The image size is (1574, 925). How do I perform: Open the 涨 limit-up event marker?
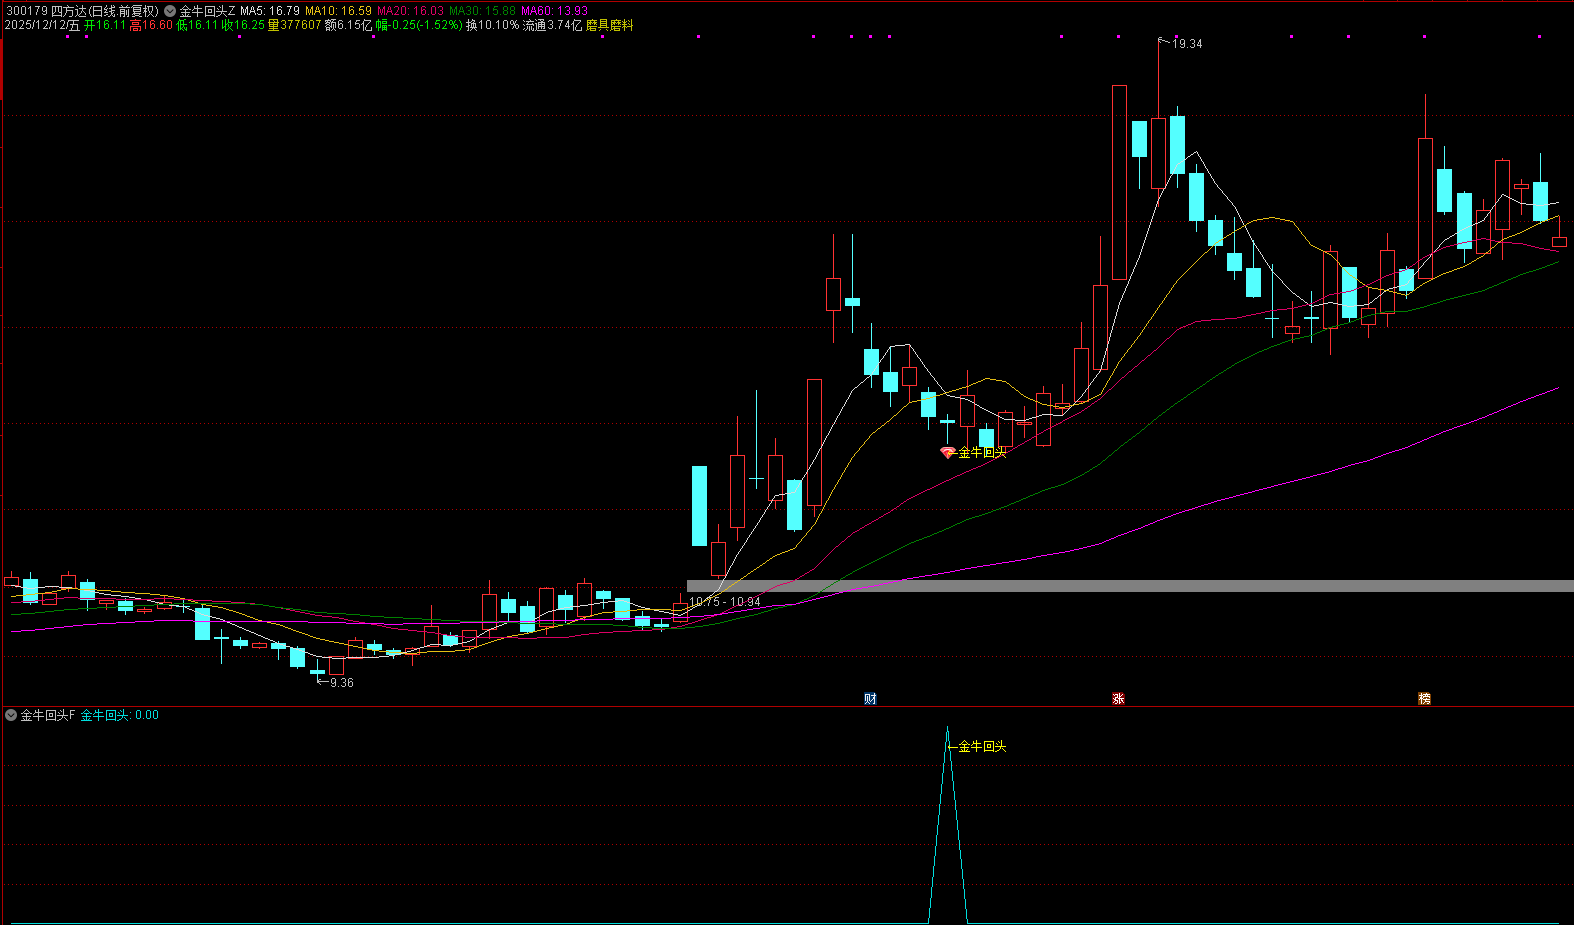1118,699
